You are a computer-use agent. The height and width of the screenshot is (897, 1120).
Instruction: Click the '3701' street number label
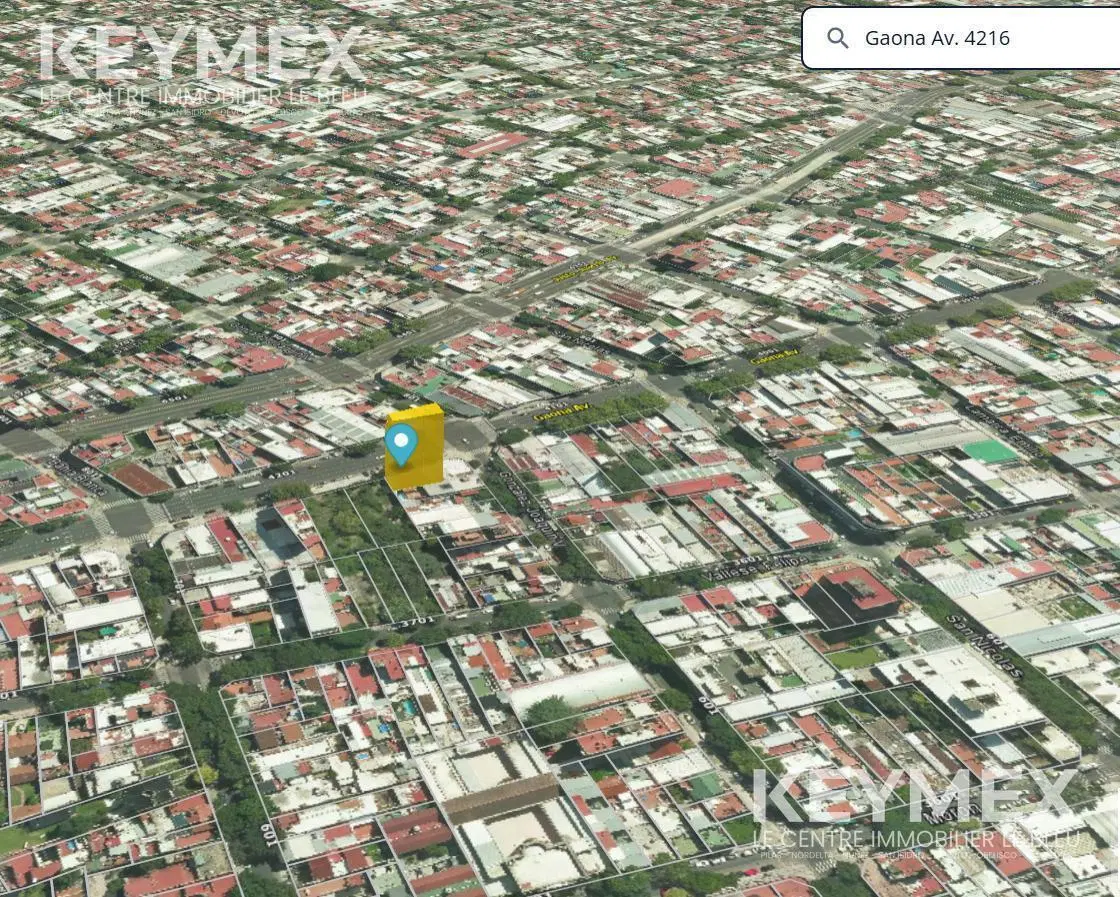416,623
